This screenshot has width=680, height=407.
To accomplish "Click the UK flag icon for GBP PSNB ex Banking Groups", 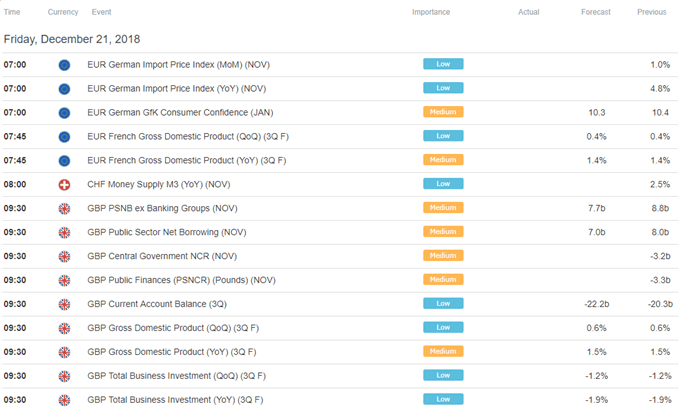I will coord(64,209).
